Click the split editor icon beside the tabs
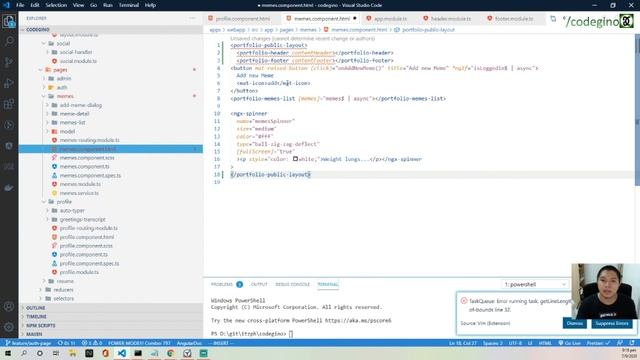 click(x=553, y=19)
